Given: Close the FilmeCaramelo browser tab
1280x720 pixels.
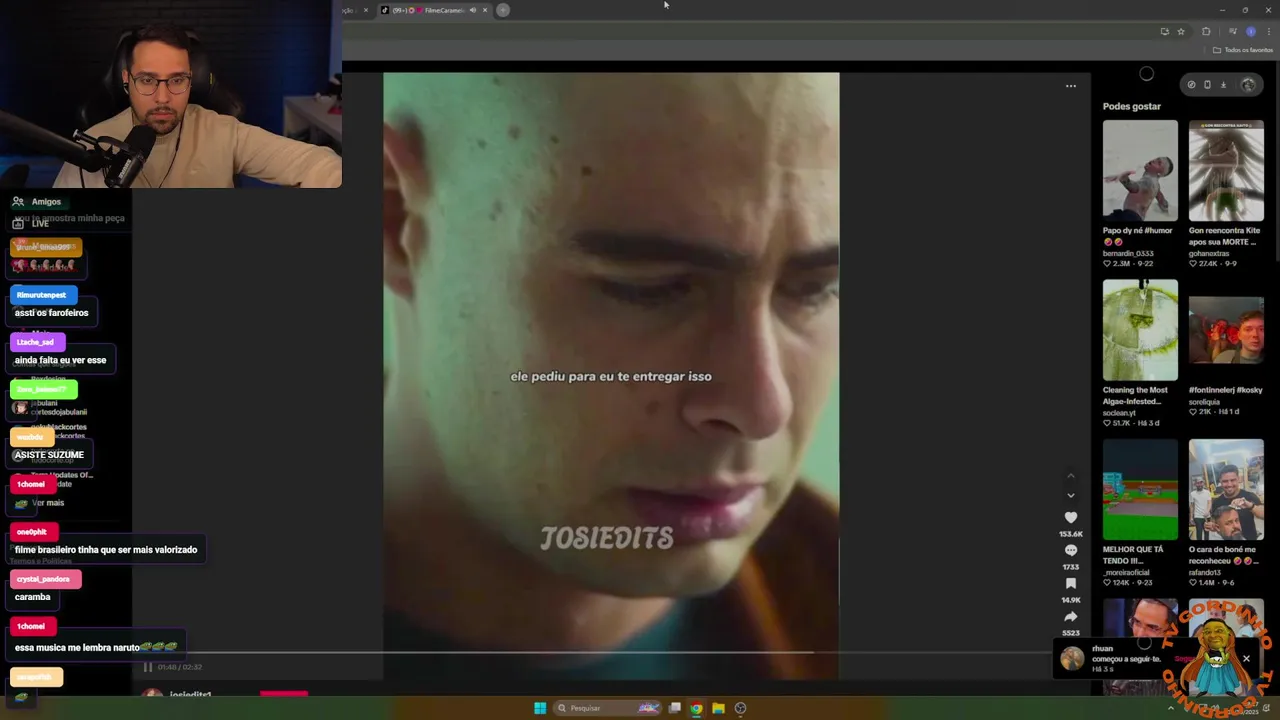Looking at the screenshot, I should pyautogui.click(x=485, y=10).
